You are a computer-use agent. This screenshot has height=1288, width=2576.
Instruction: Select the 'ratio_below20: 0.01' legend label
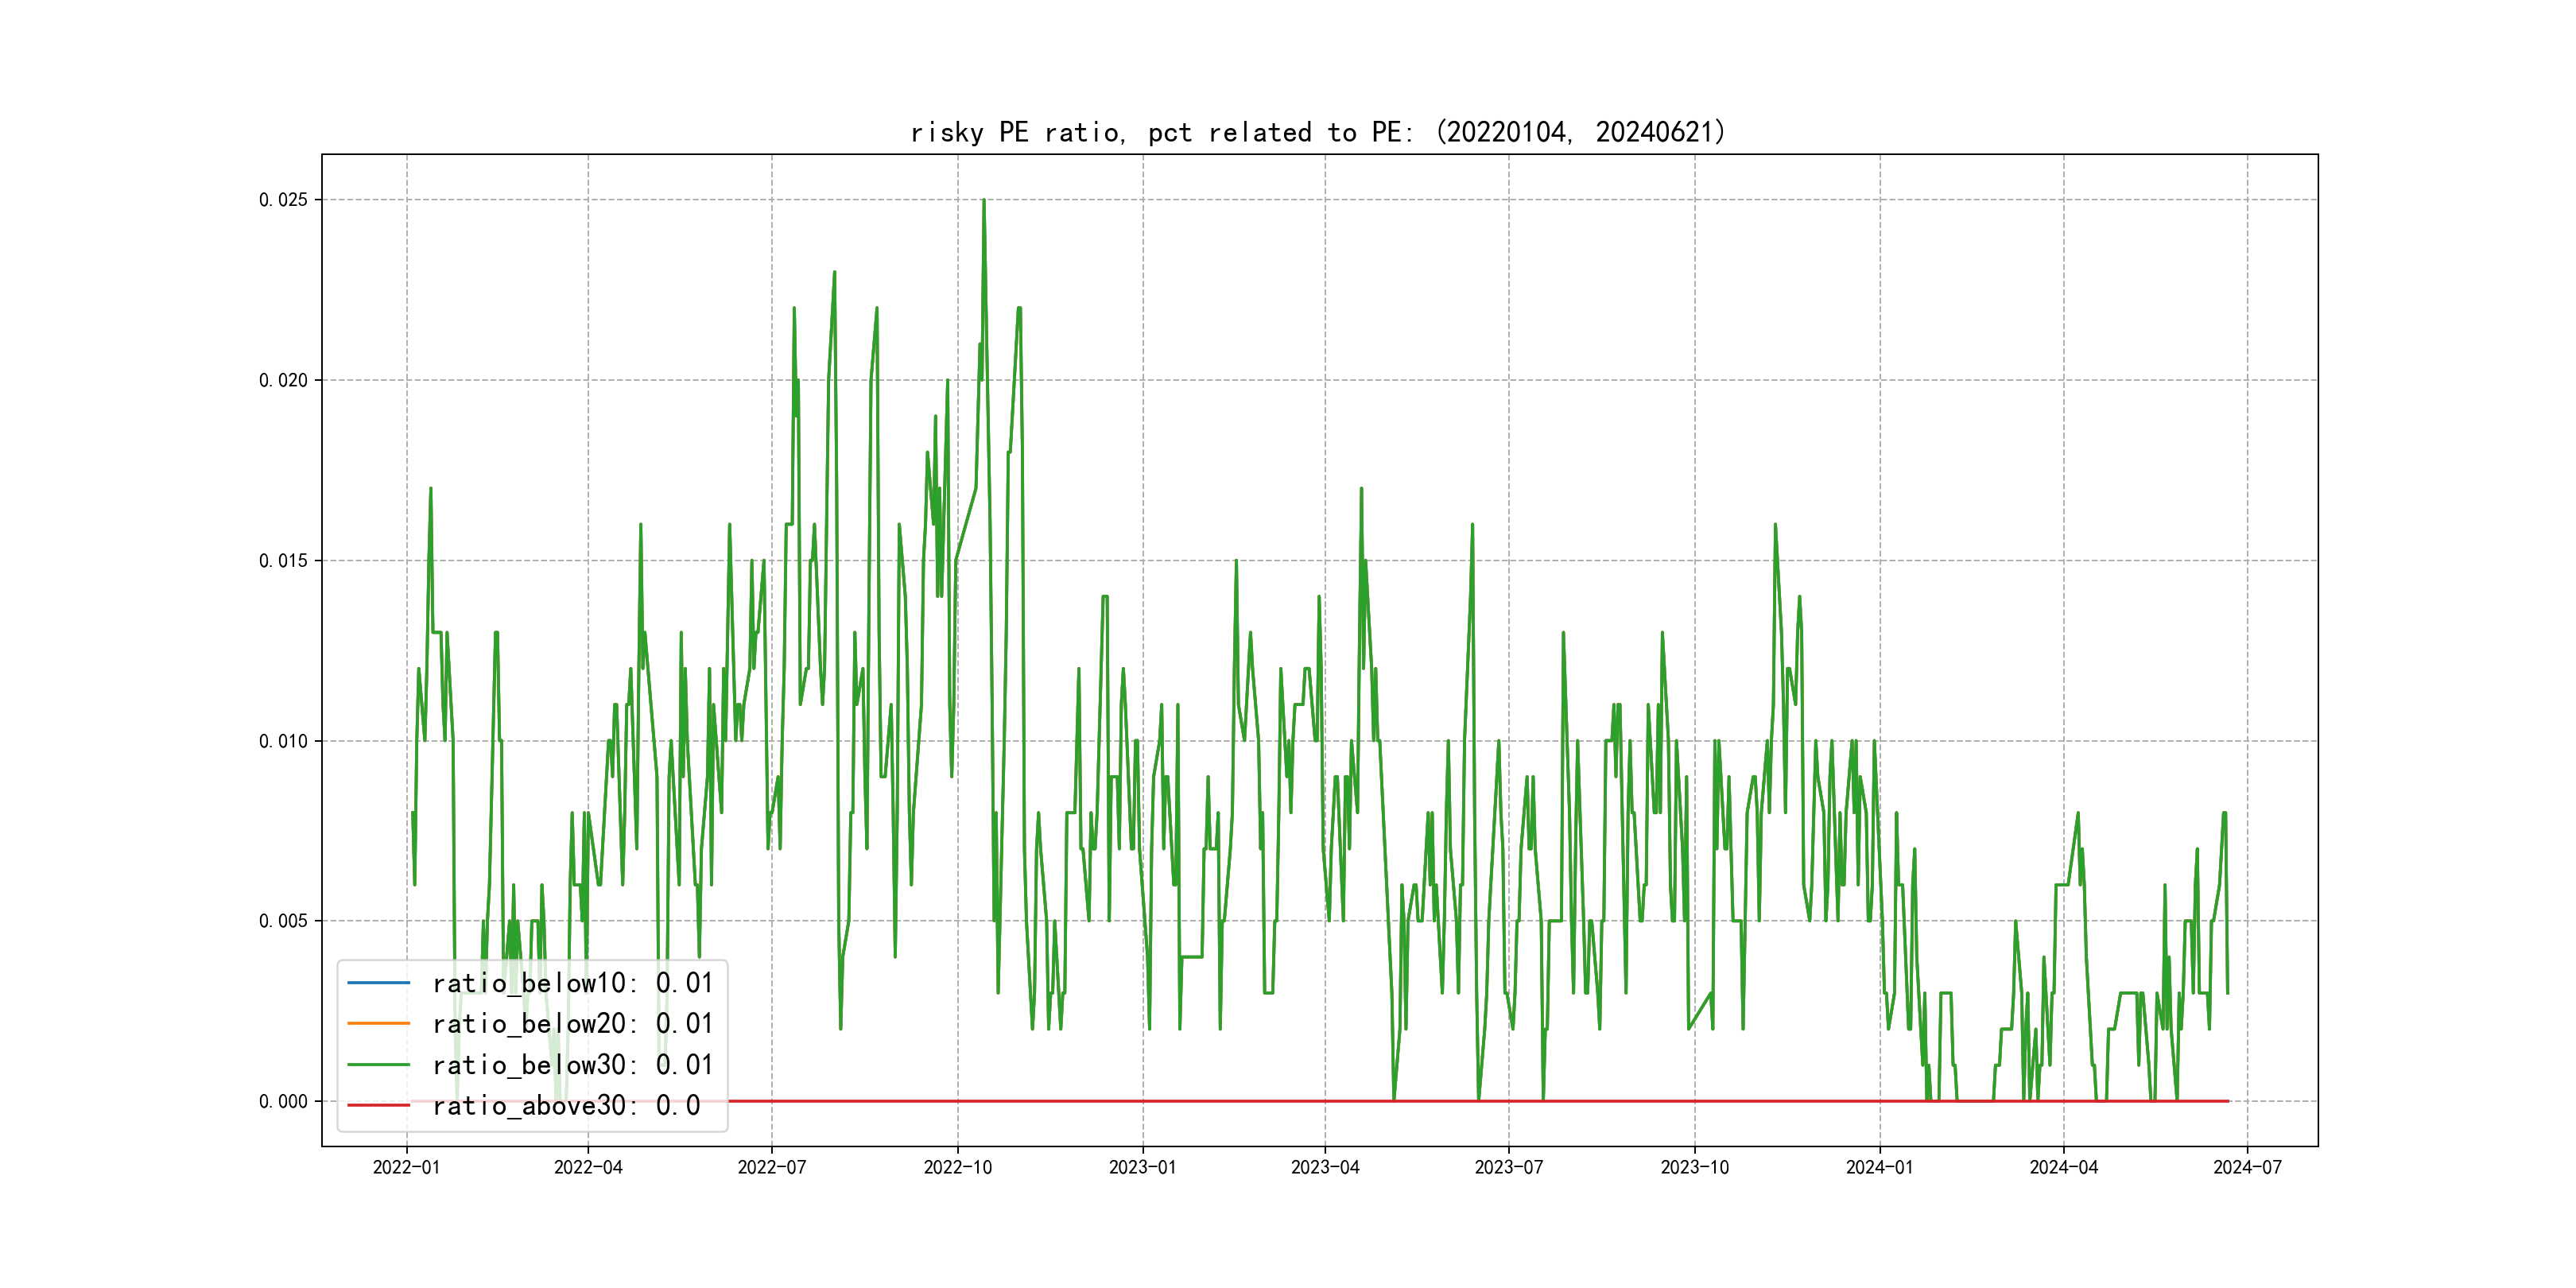coord(572,1024)
